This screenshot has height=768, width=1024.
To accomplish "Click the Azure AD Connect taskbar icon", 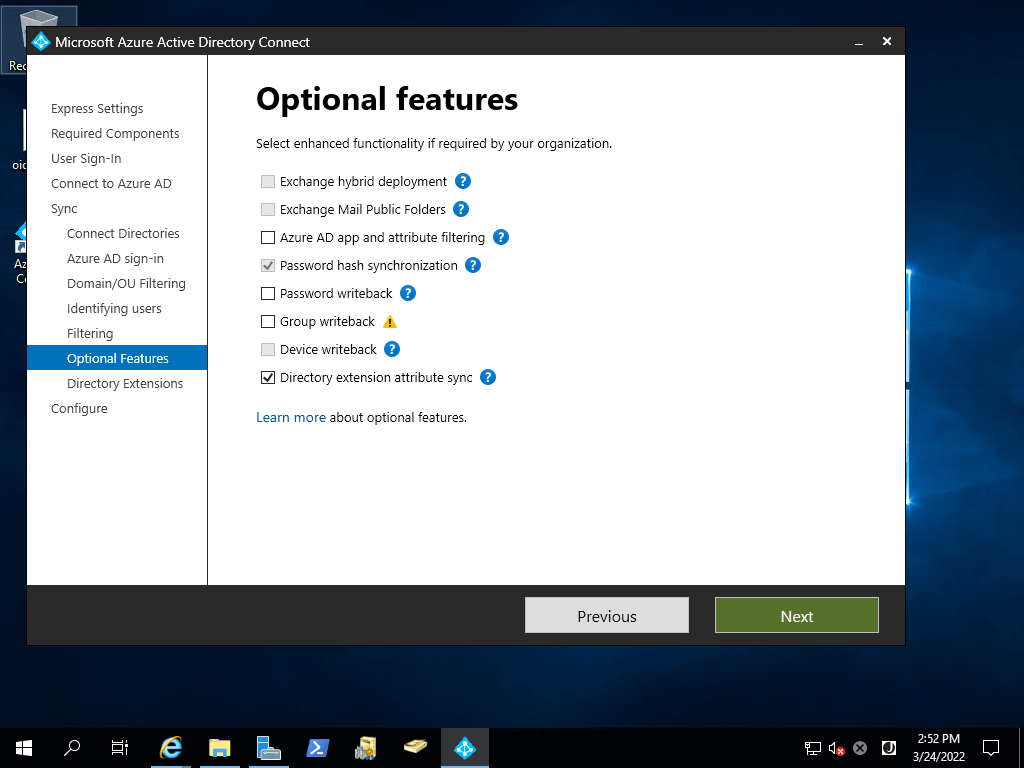I will (464, 748).
